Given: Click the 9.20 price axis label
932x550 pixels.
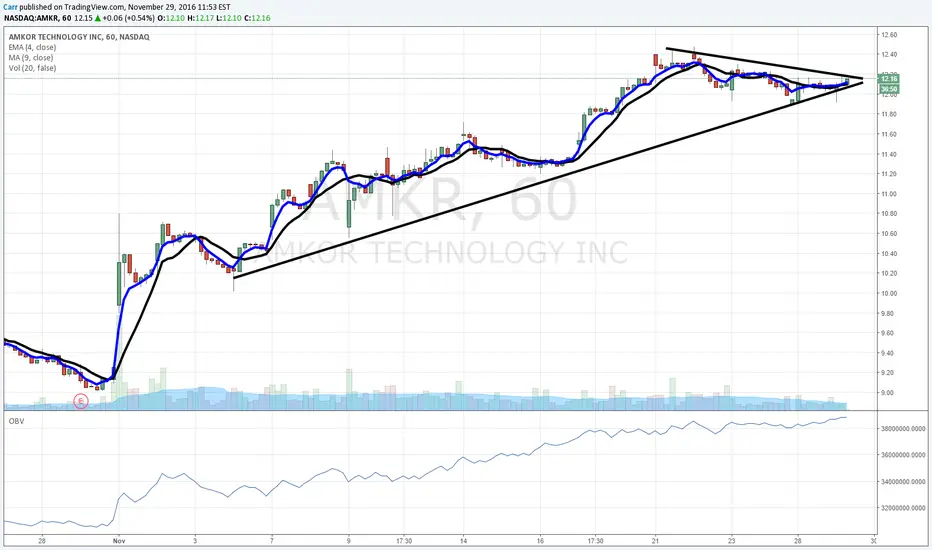Looking at the screenshot, I should [889, 373].
